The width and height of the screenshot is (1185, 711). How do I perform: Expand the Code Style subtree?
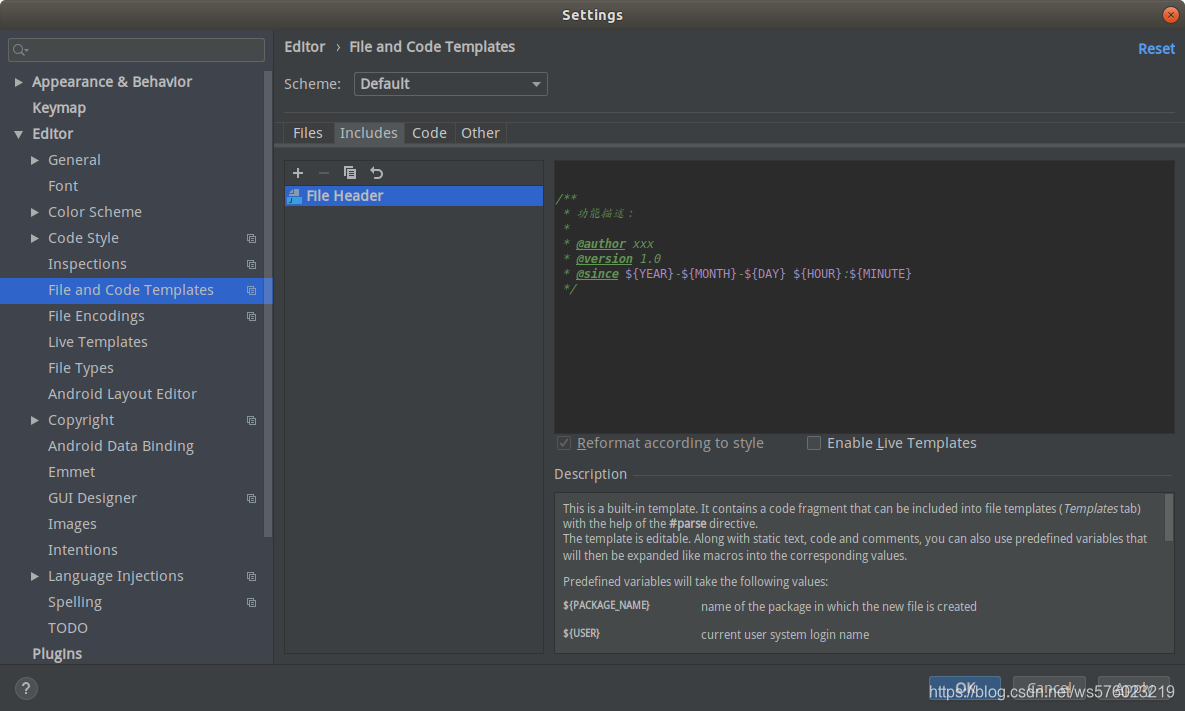point(35,238)
